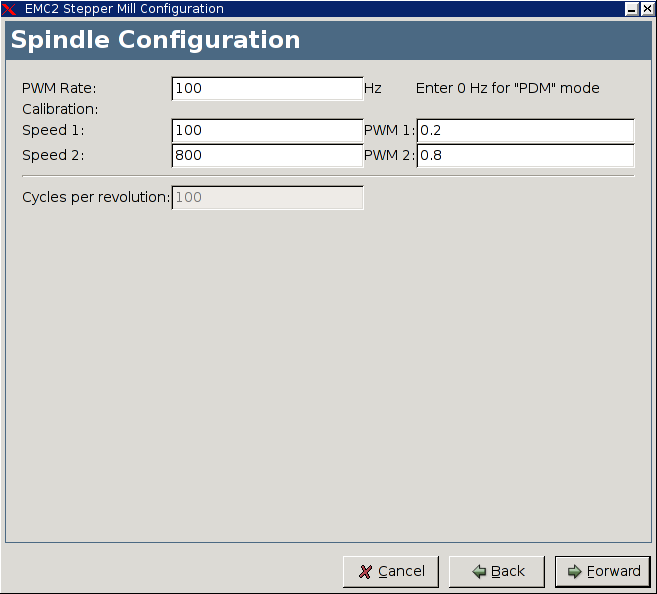Proceed Forward to the next page
The height and width of the screenshot is (594, 657).
click(603, 572)
